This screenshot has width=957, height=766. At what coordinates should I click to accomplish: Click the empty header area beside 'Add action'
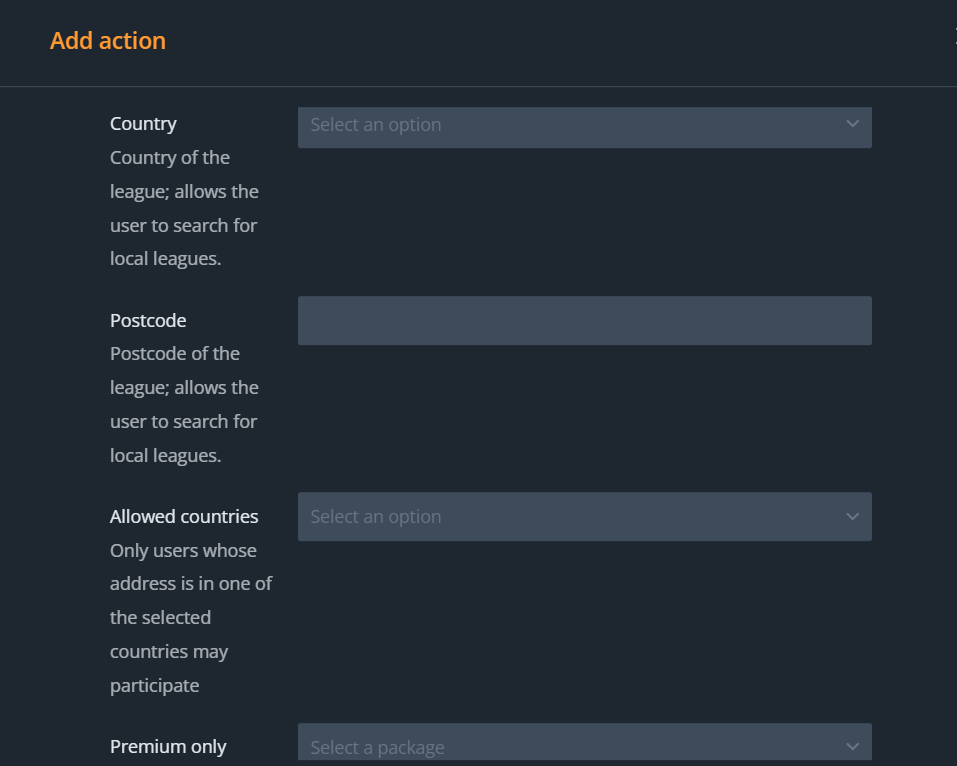click(x=550, y=41)
